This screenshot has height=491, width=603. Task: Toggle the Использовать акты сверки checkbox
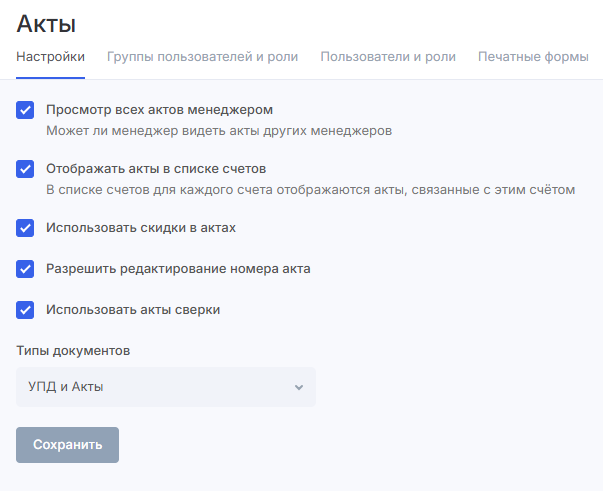coord(26,310)
